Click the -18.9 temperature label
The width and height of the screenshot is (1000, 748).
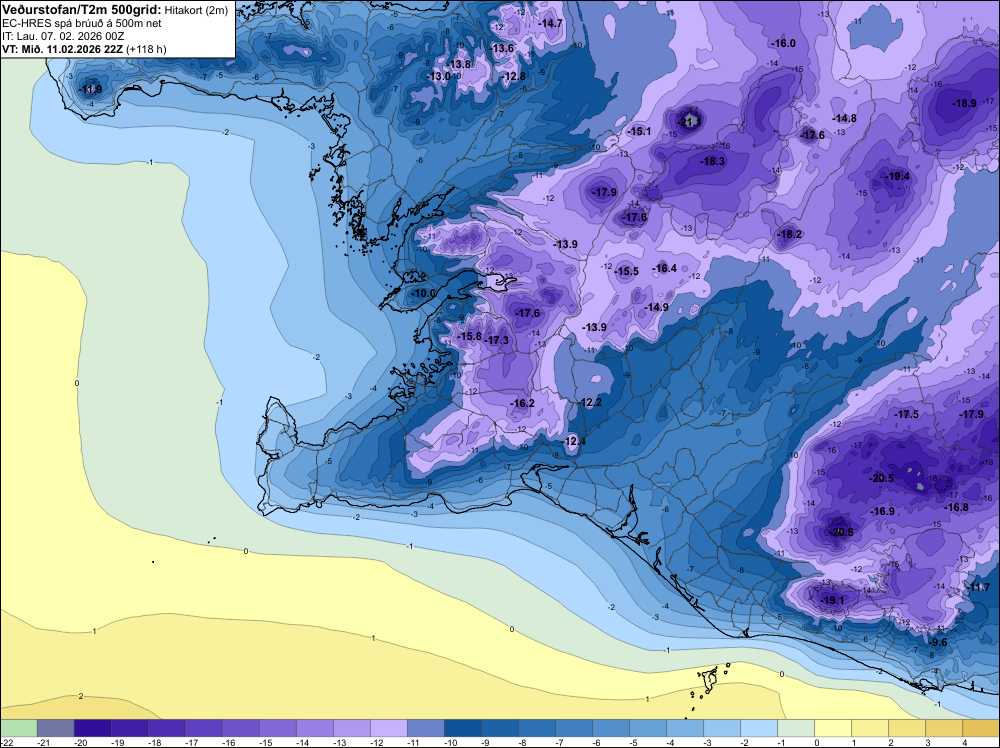pos(964,103)
